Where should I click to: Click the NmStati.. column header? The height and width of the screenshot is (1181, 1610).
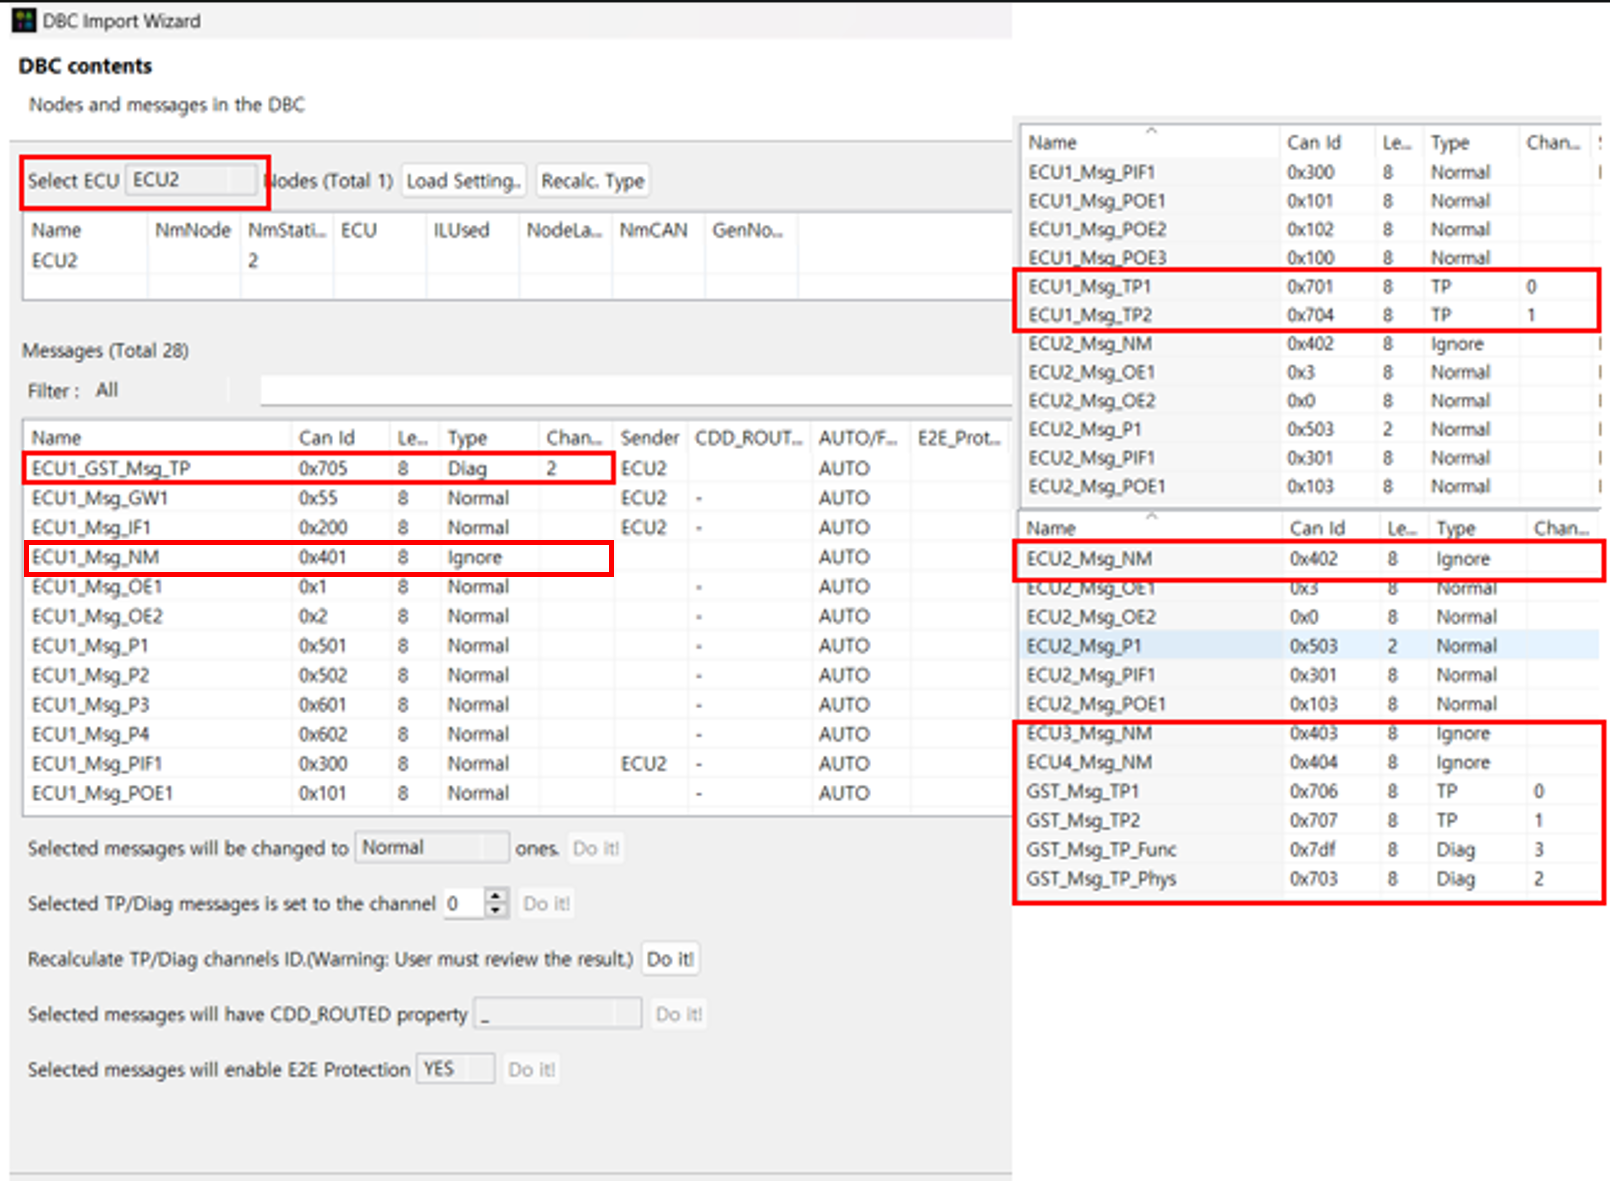coord(287,230)
